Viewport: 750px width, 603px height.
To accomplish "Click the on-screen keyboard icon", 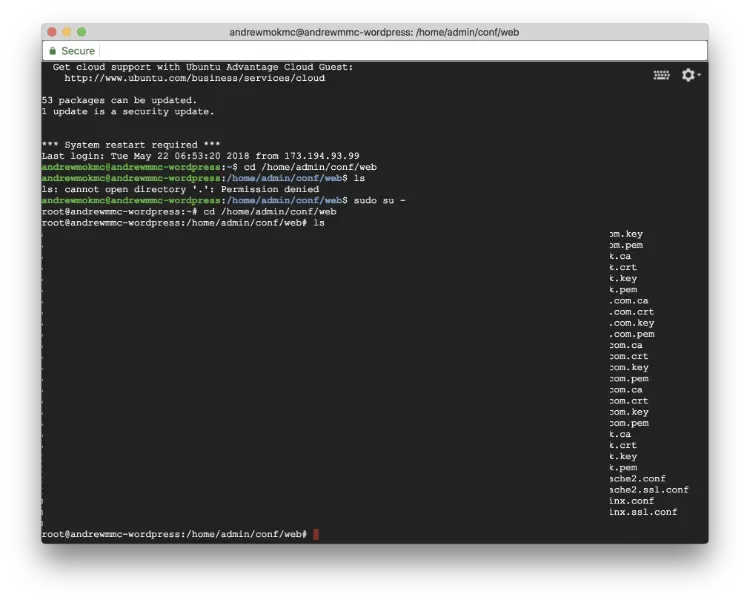I will (661, 75).
